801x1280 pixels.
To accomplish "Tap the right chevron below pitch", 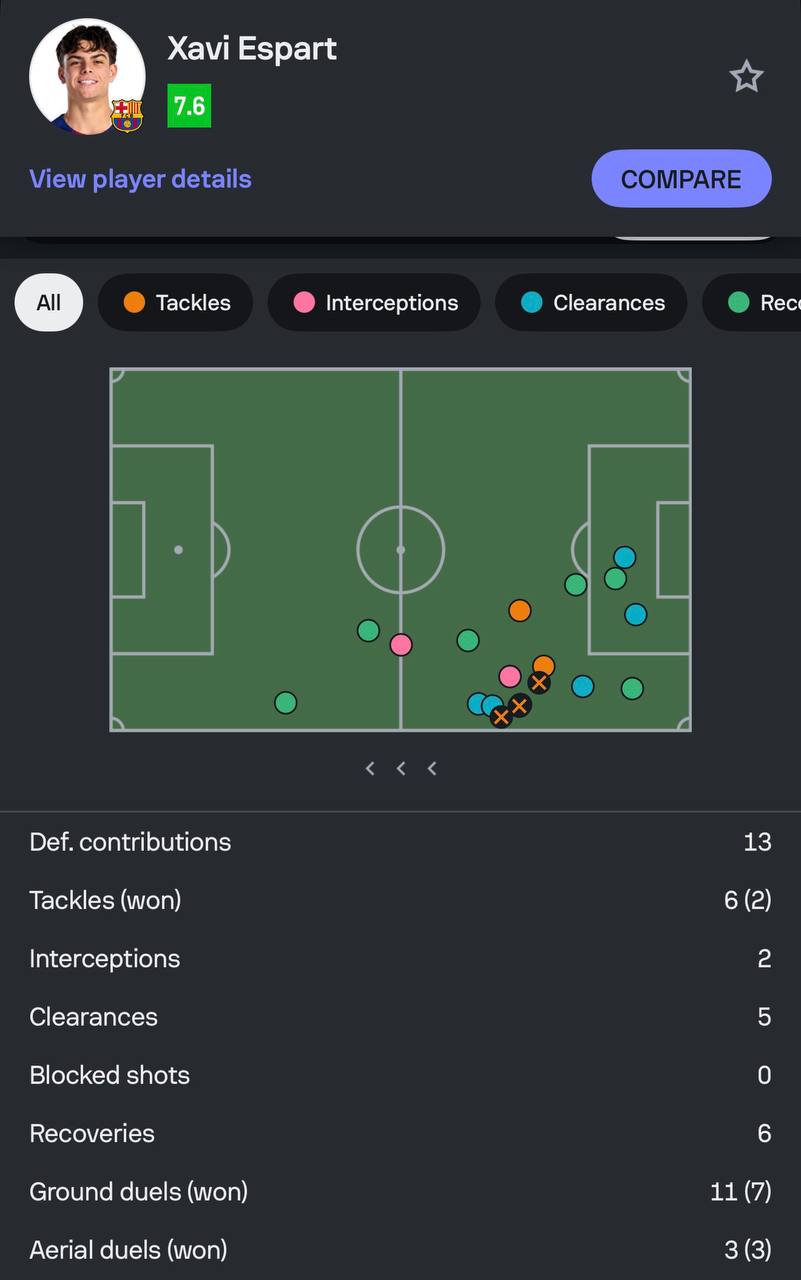I will [x=432, y=768].
